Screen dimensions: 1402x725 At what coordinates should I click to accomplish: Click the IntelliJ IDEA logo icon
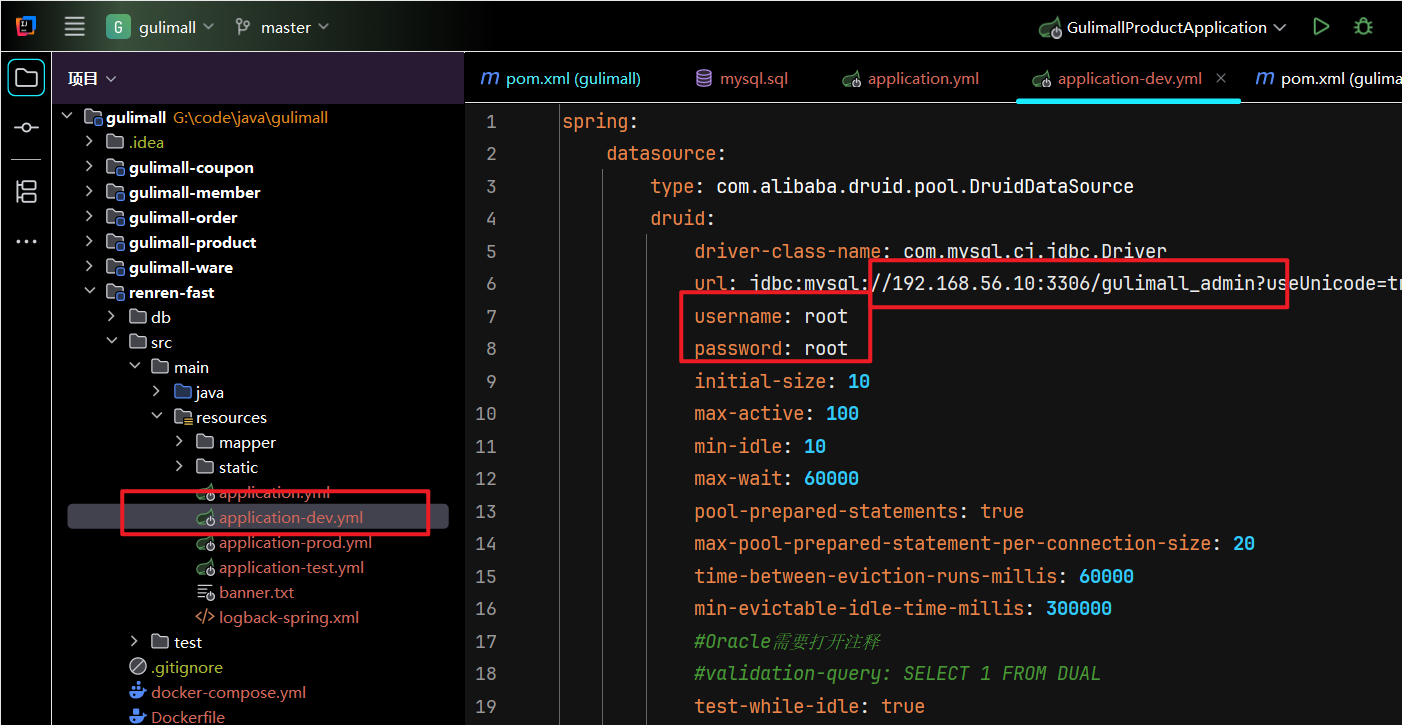(x=27, y=27)
